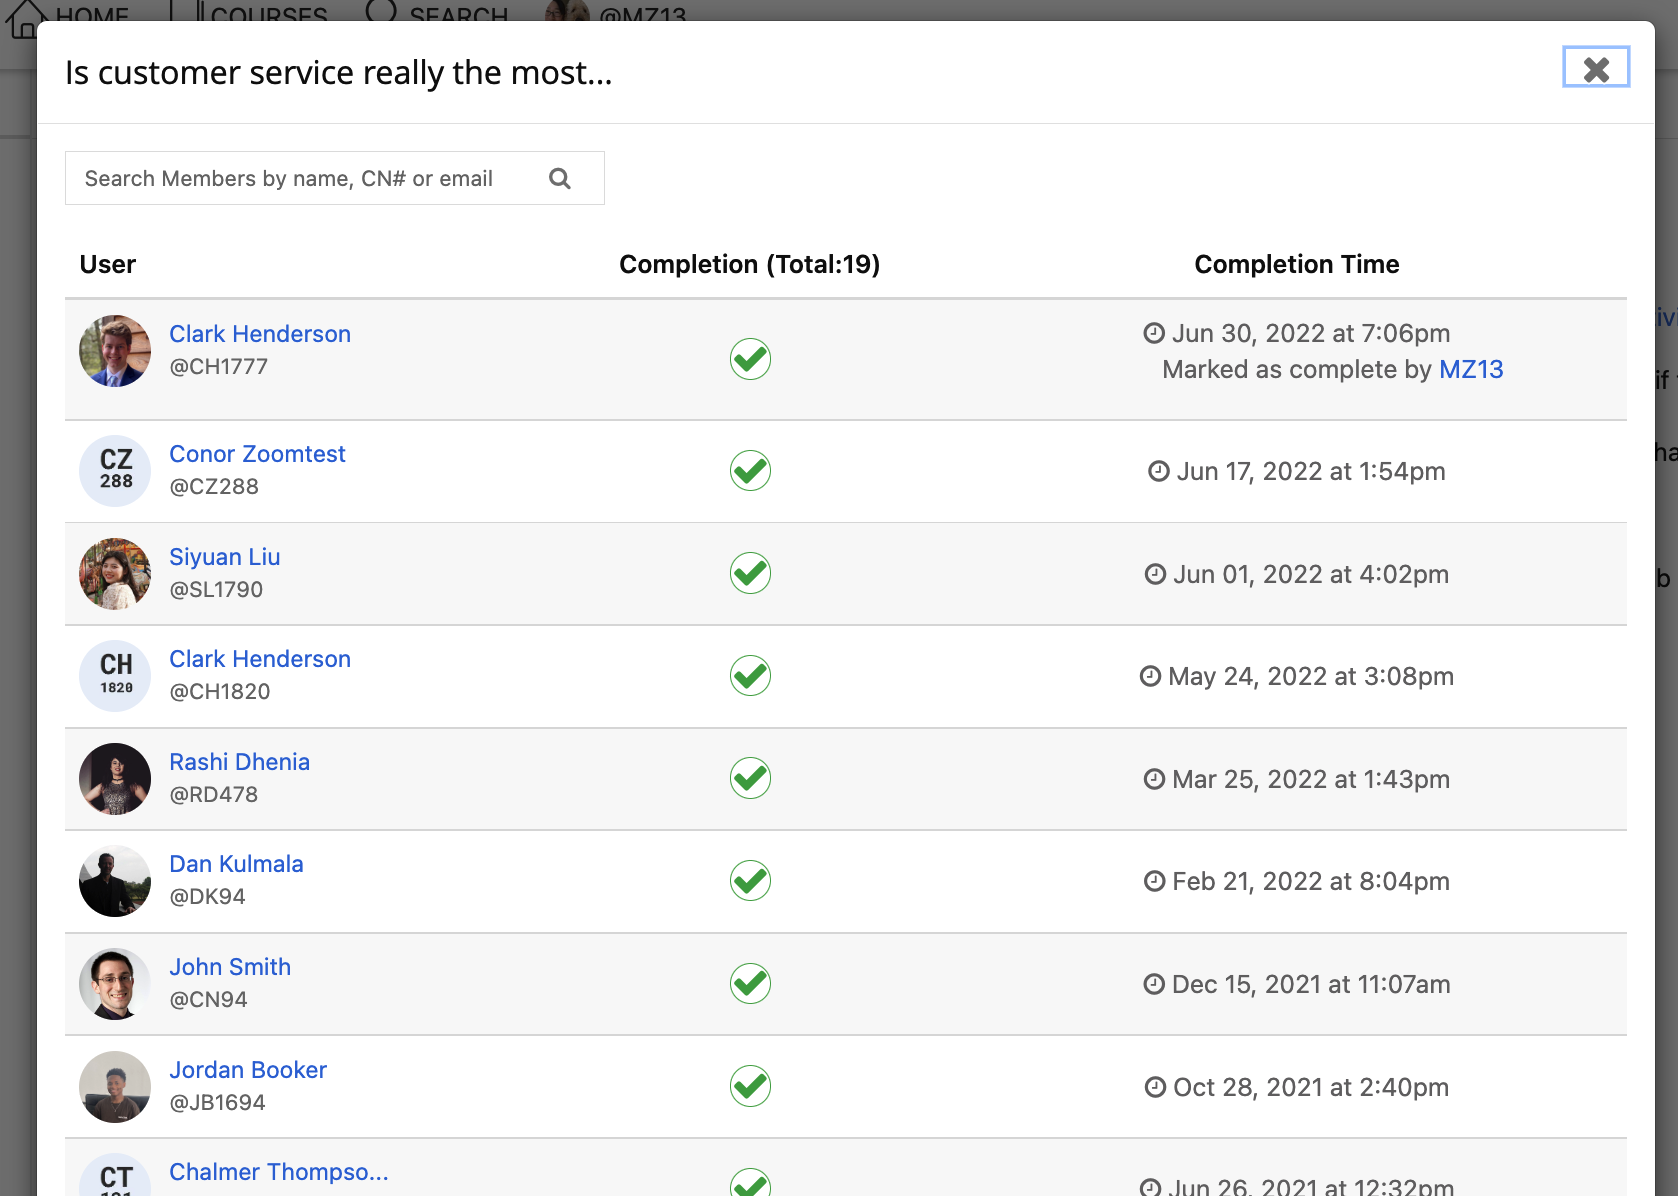1678x1196 pixels.
Task: Close the completion list dialog
Action: click(x=1596, y=67)
